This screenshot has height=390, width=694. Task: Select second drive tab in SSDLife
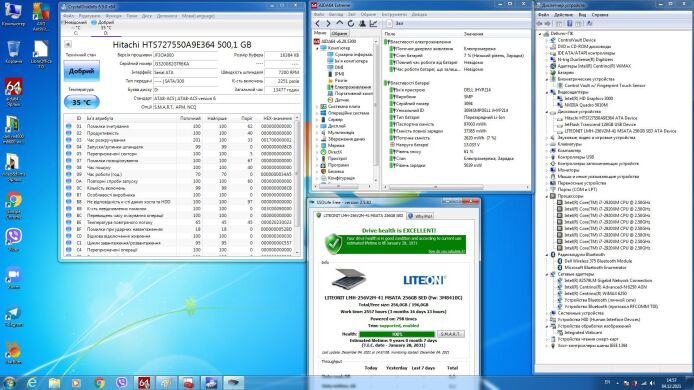point(420,216)
